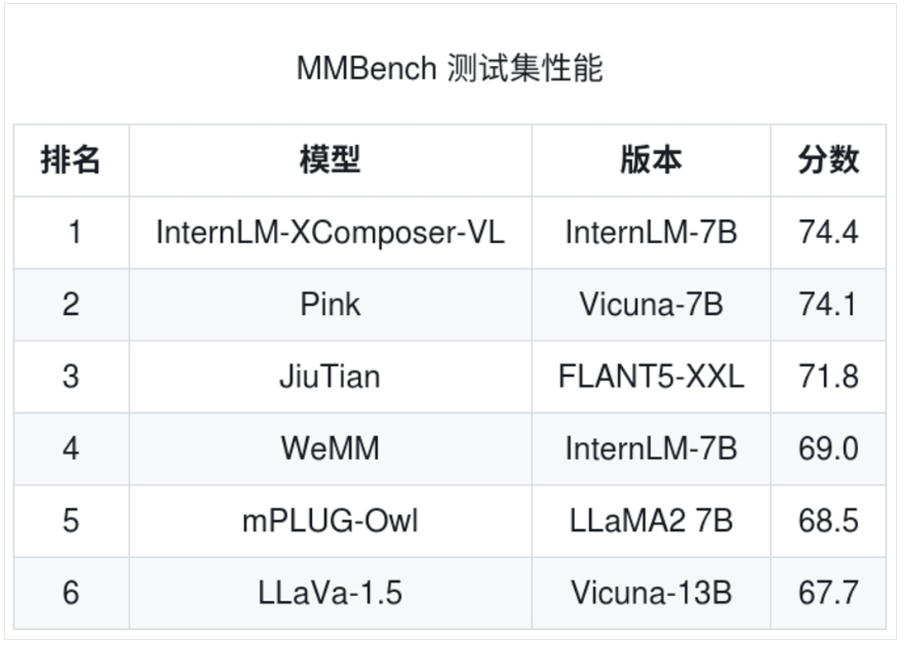Click the score 69.0 cell
Image resolution: width=915 pixels, height=646 pixels.
pos(828,448)
